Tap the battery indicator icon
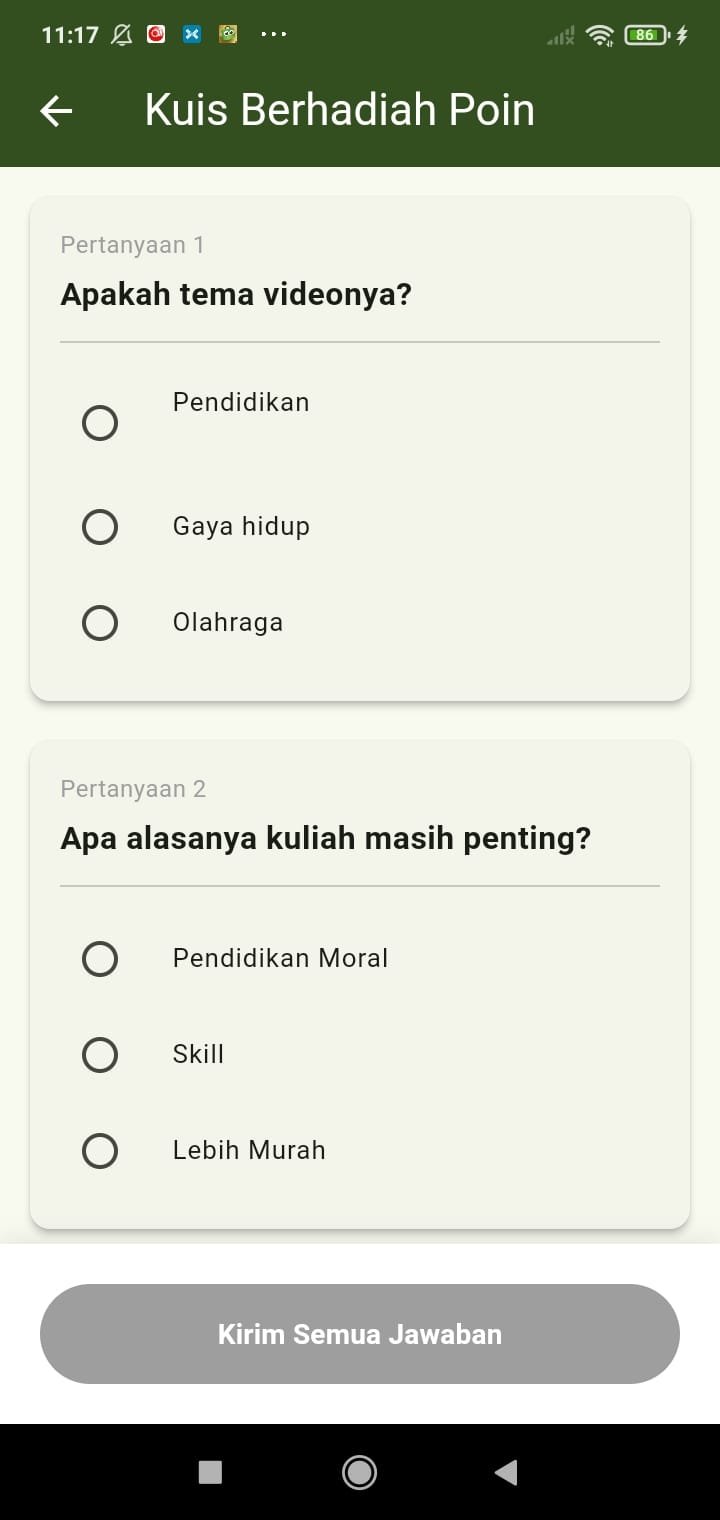The image size is (720, 1520). coord(646,36)
